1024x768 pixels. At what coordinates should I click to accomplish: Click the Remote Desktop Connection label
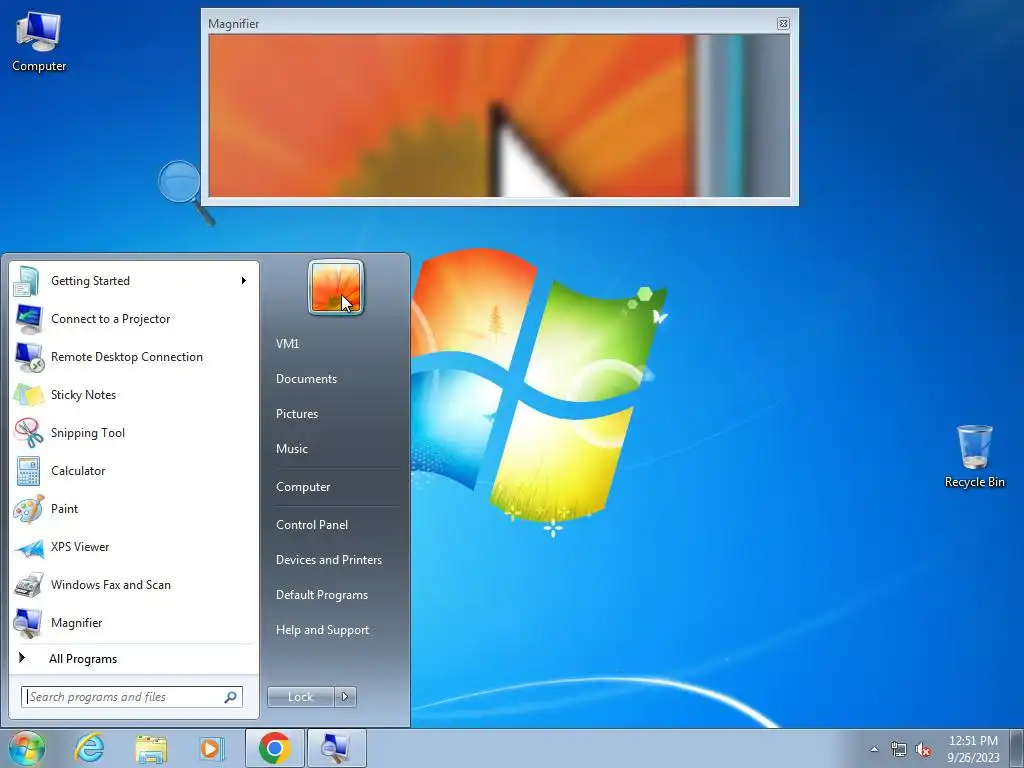click(x=127, y=357)
